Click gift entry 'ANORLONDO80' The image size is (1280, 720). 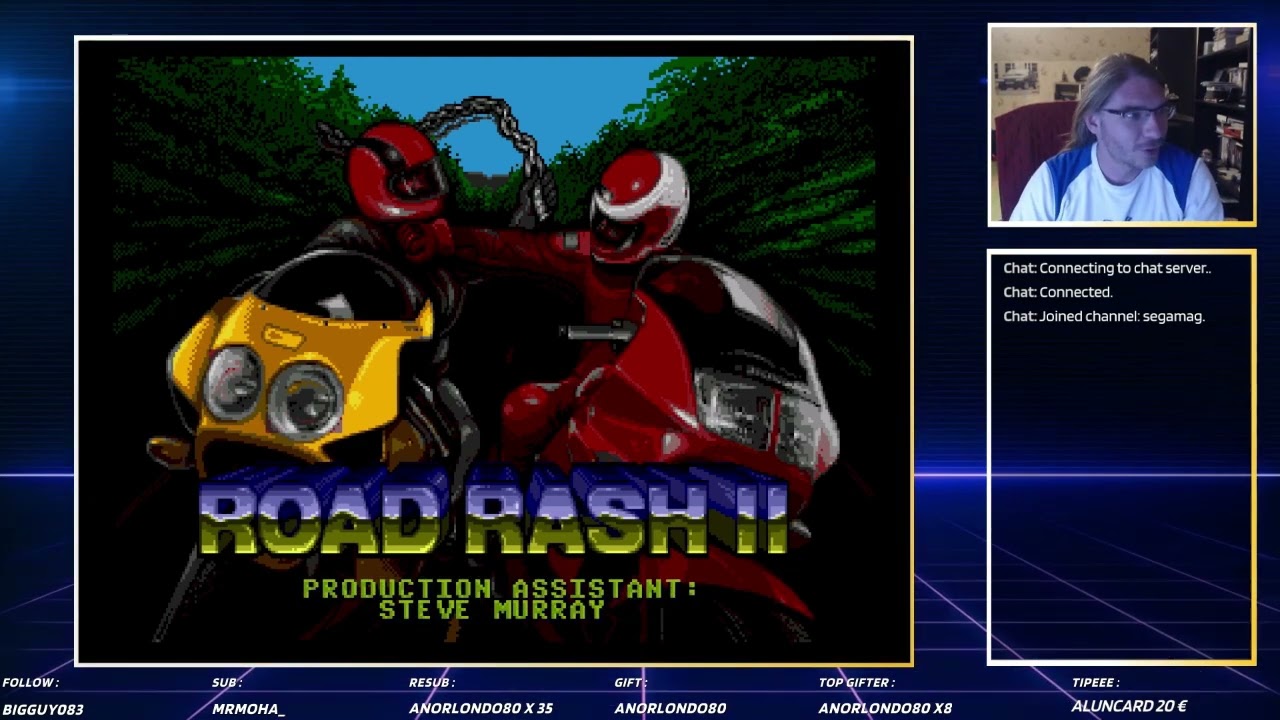670,709
